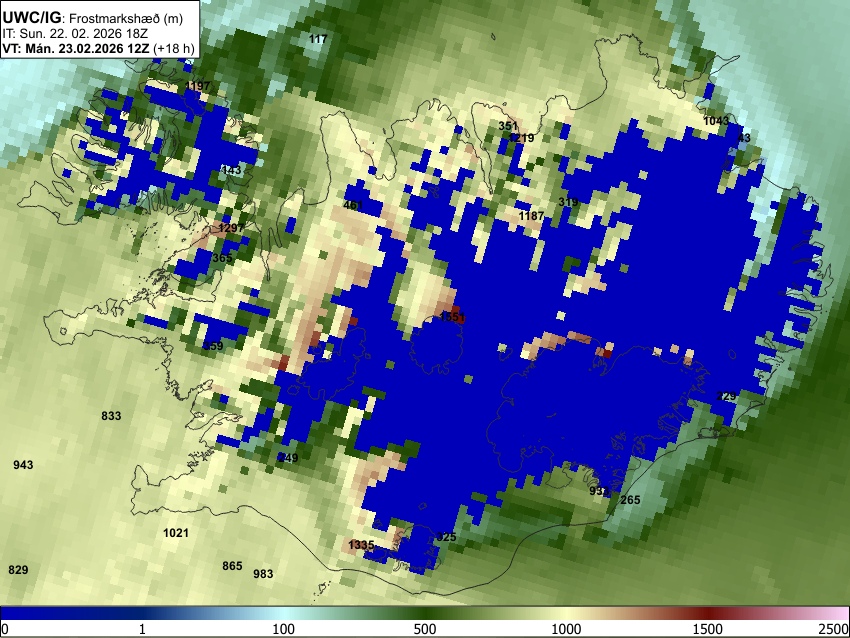Viewport: 850px width, 638px height.
Task: Click the title 'UWC/IG: Frostmarkshæð (m)'
Action: 93,18
